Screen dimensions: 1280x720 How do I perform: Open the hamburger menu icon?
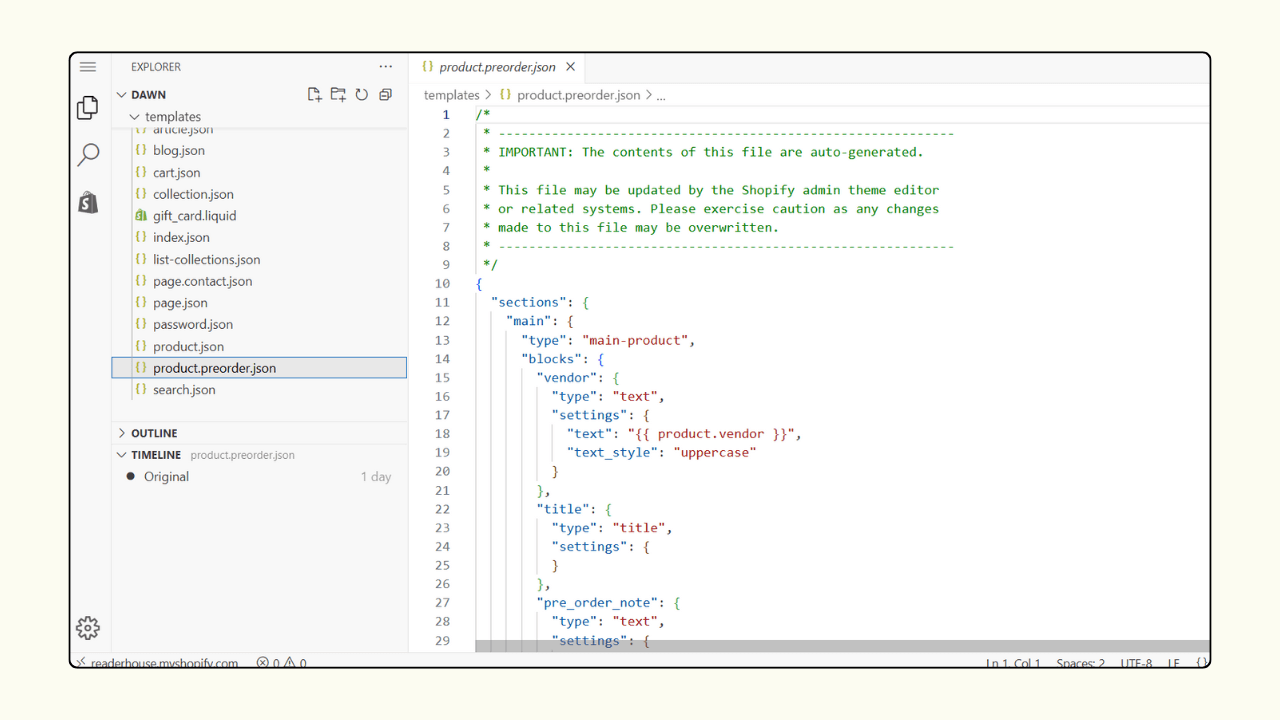(88, 67)
